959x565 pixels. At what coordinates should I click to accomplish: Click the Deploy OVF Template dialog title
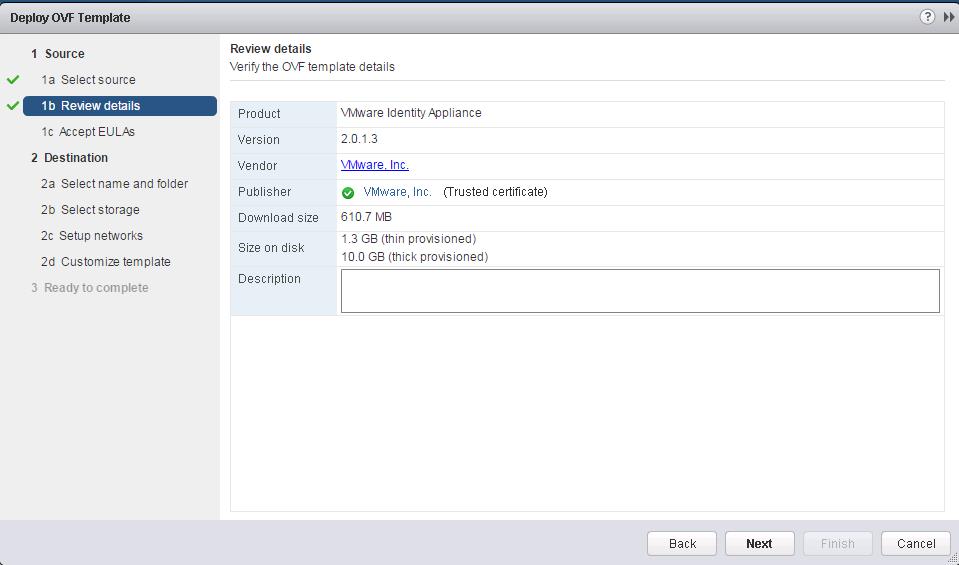tap(70, 18)
